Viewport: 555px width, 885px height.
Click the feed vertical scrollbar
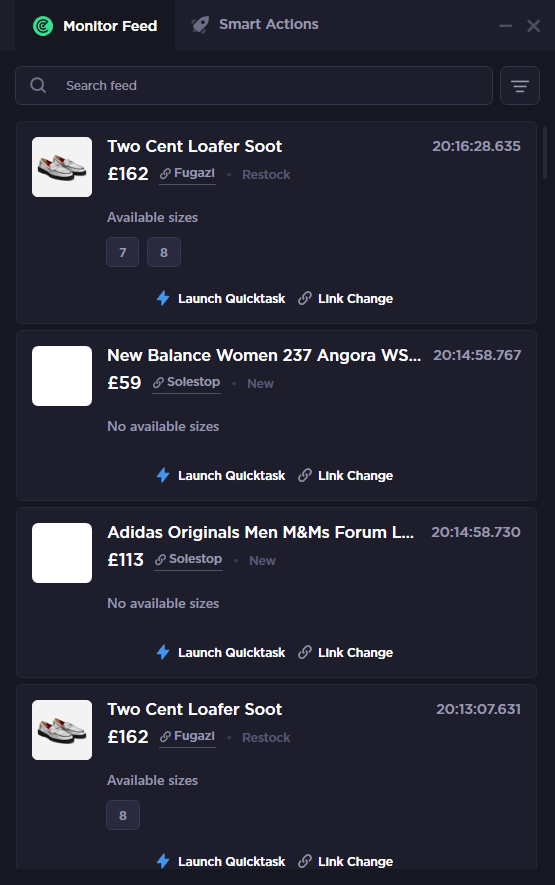pos(545,152)
